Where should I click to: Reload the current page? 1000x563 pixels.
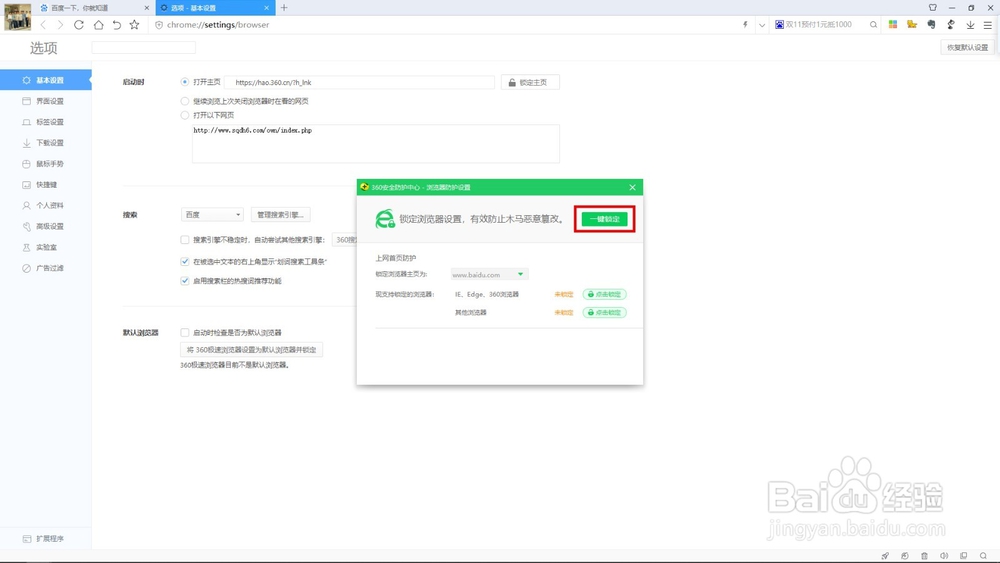[x=78, y=25]
